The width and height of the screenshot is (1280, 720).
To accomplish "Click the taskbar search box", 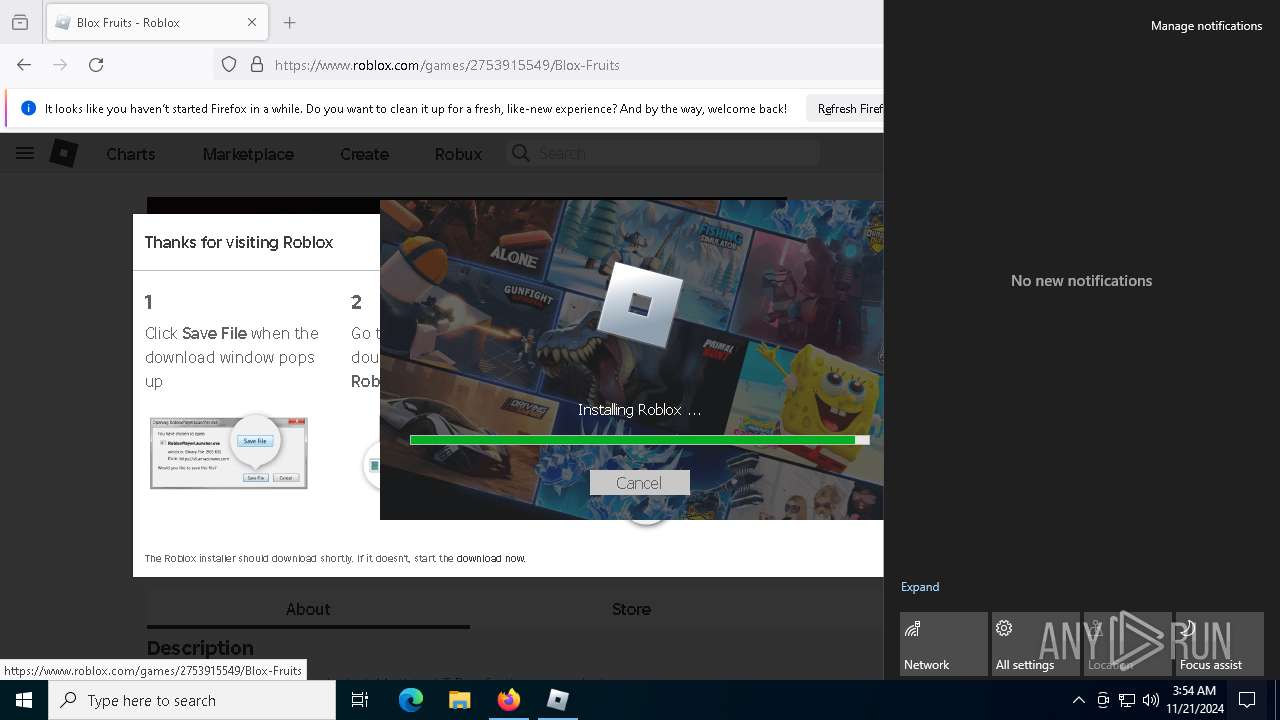I will point(192,700).
